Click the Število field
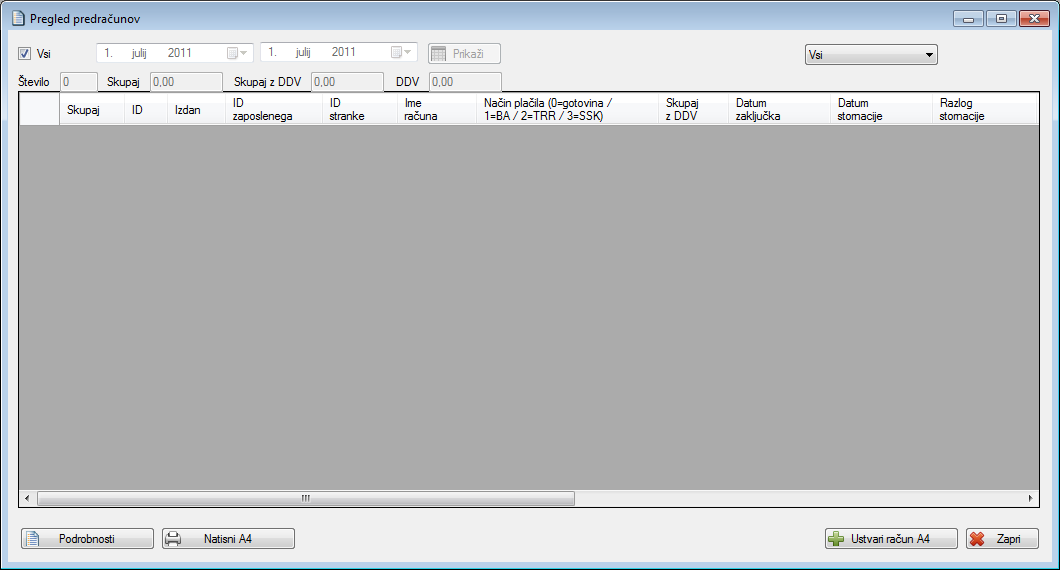 [x=79, y=82]
